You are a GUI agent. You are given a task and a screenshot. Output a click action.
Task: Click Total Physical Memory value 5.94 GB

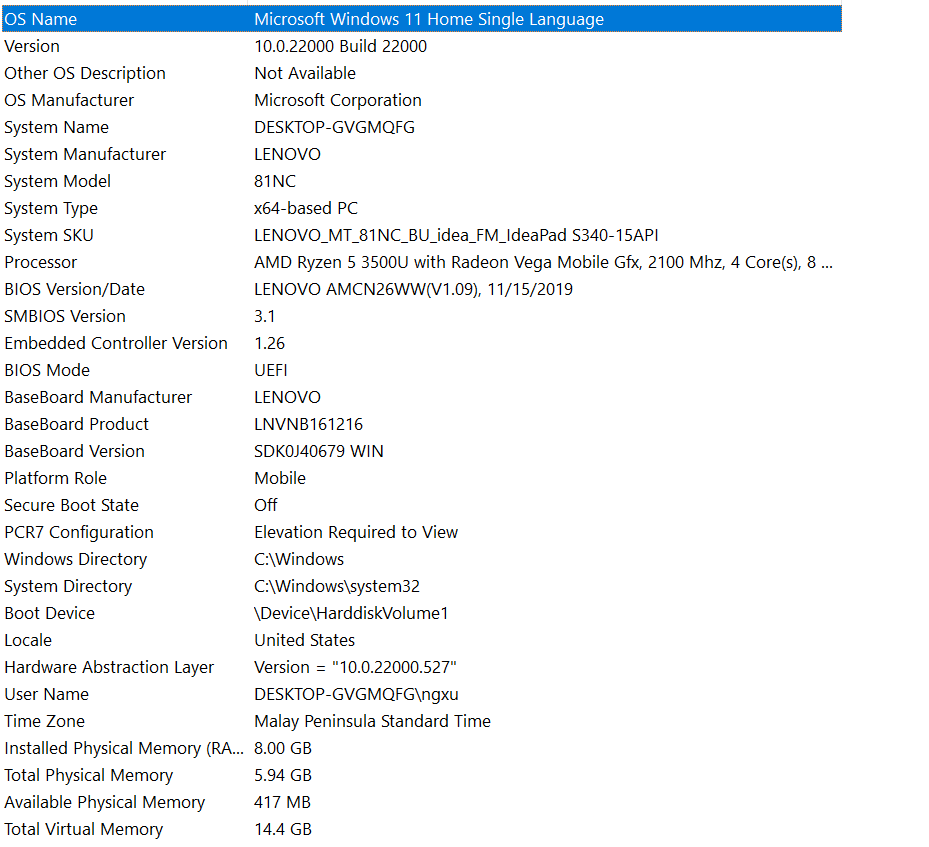283,775
